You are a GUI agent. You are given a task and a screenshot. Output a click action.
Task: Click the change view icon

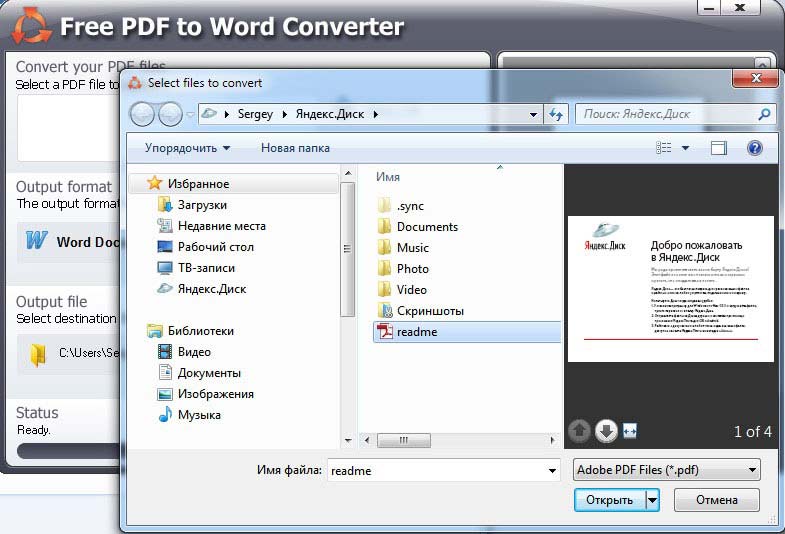click(x=663, y=148)
